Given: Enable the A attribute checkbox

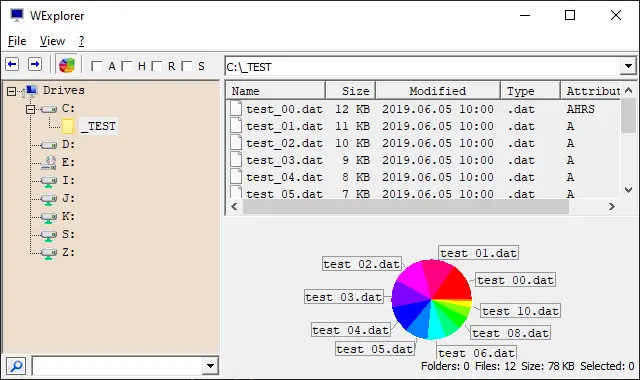Looking at the screenshot, I should click(97, 66).
